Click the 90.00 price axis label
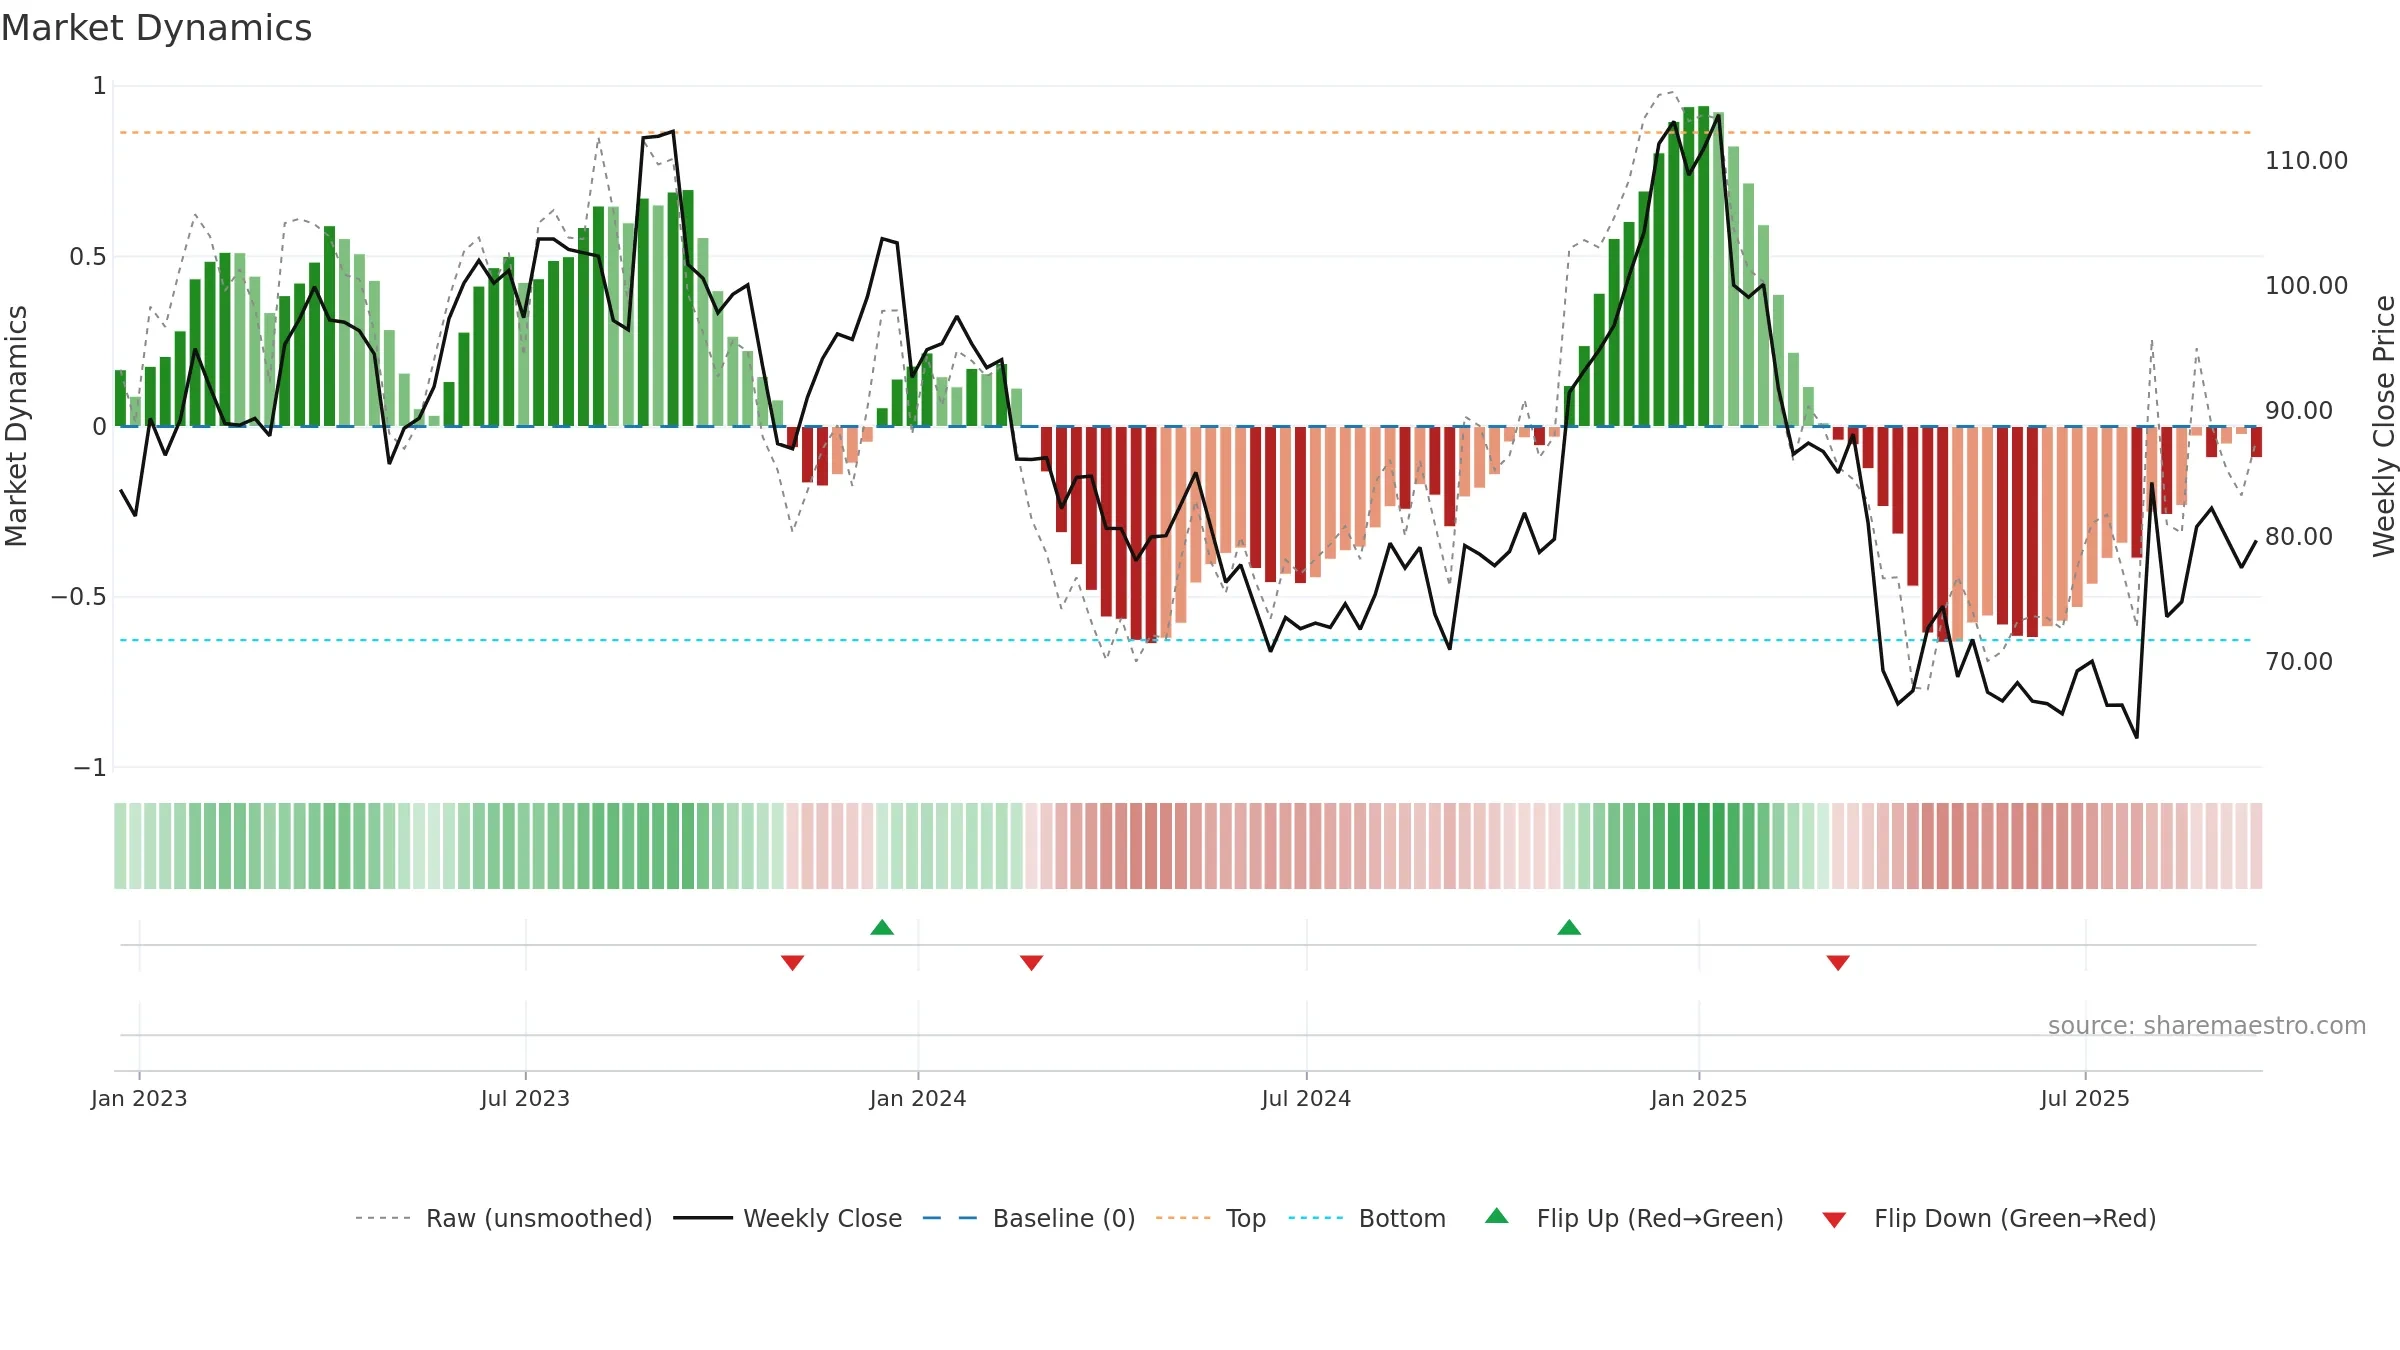The height and width of the screenshot is (1350, 2400). (2299, 410)
